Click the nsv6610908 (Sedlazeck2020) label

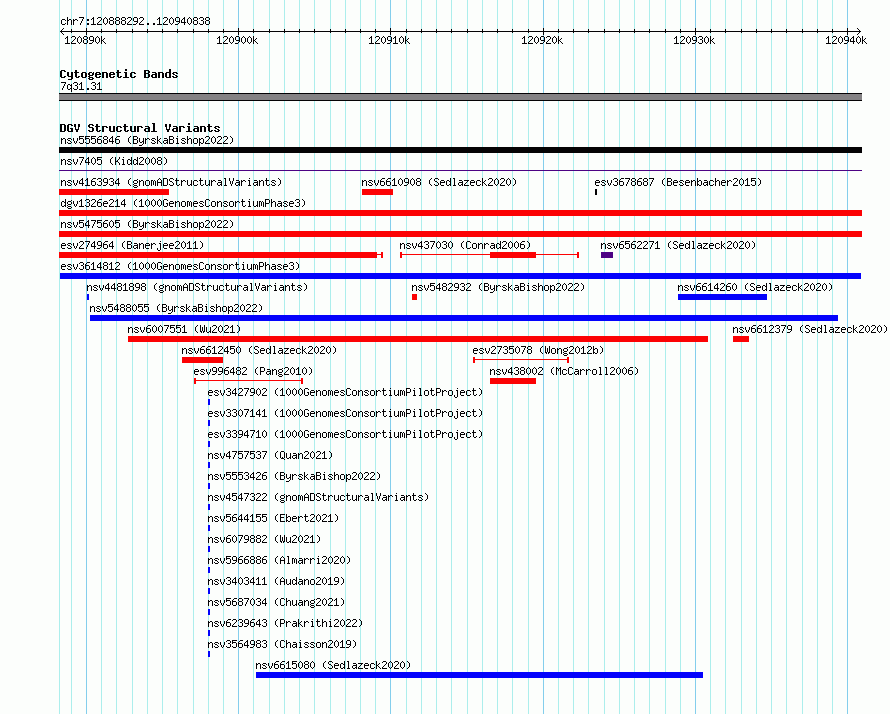pyautogui.click(x=439, y=182)
